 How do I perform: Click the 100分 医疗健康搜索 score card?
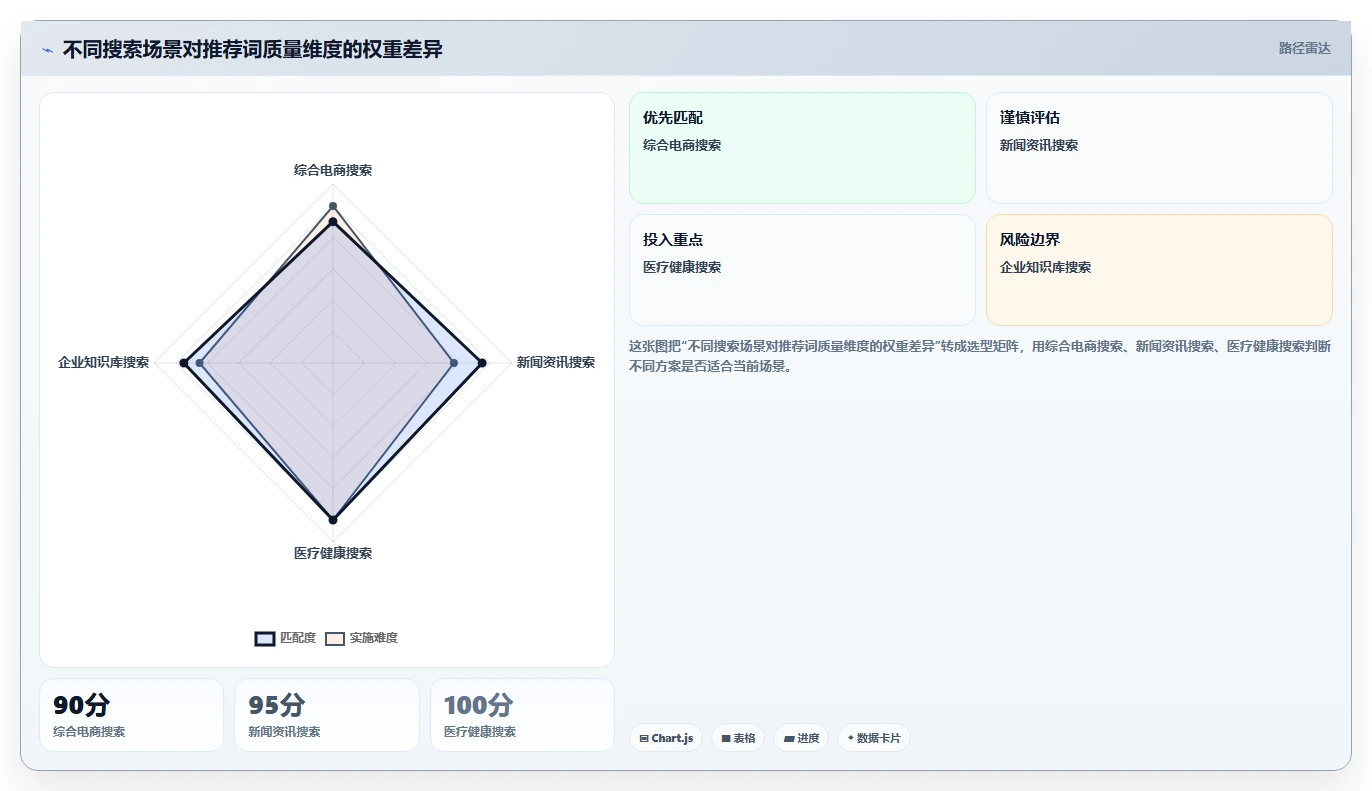click(x=522, y=715)
